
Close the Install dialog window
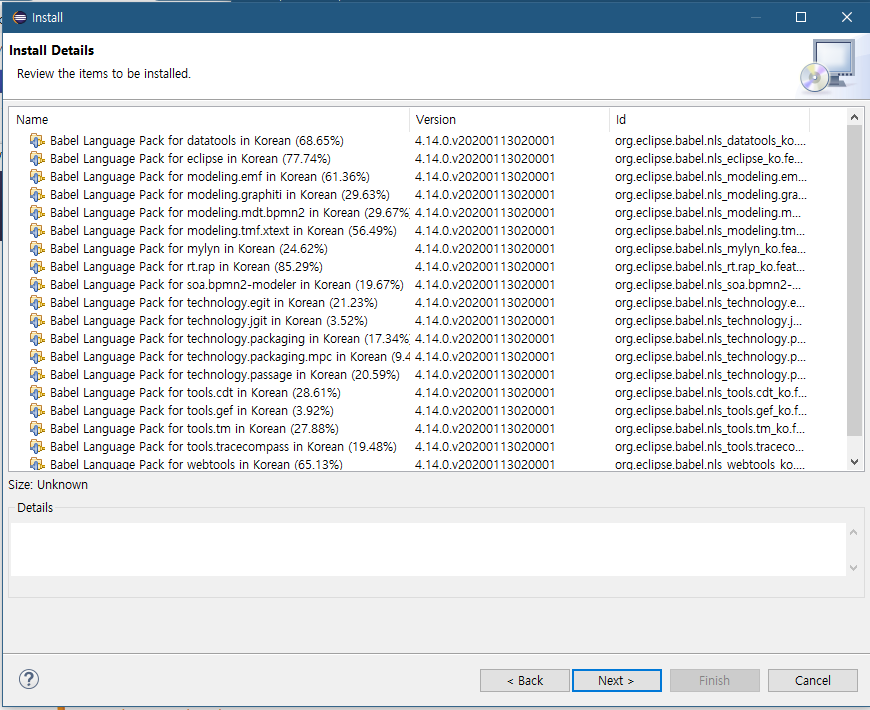[x=847, y=17]
